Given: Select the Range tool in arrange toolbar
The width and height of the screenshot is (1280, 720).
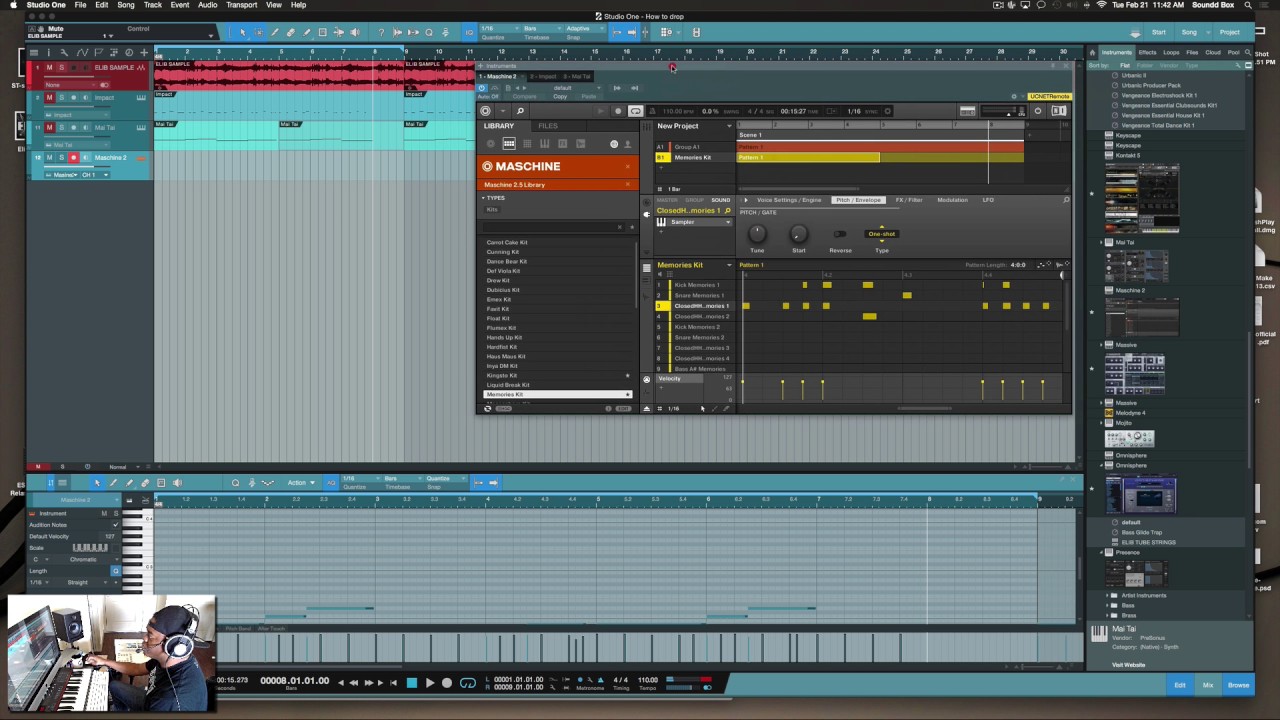Looking at the screenshot, I should tap(258, 32).
